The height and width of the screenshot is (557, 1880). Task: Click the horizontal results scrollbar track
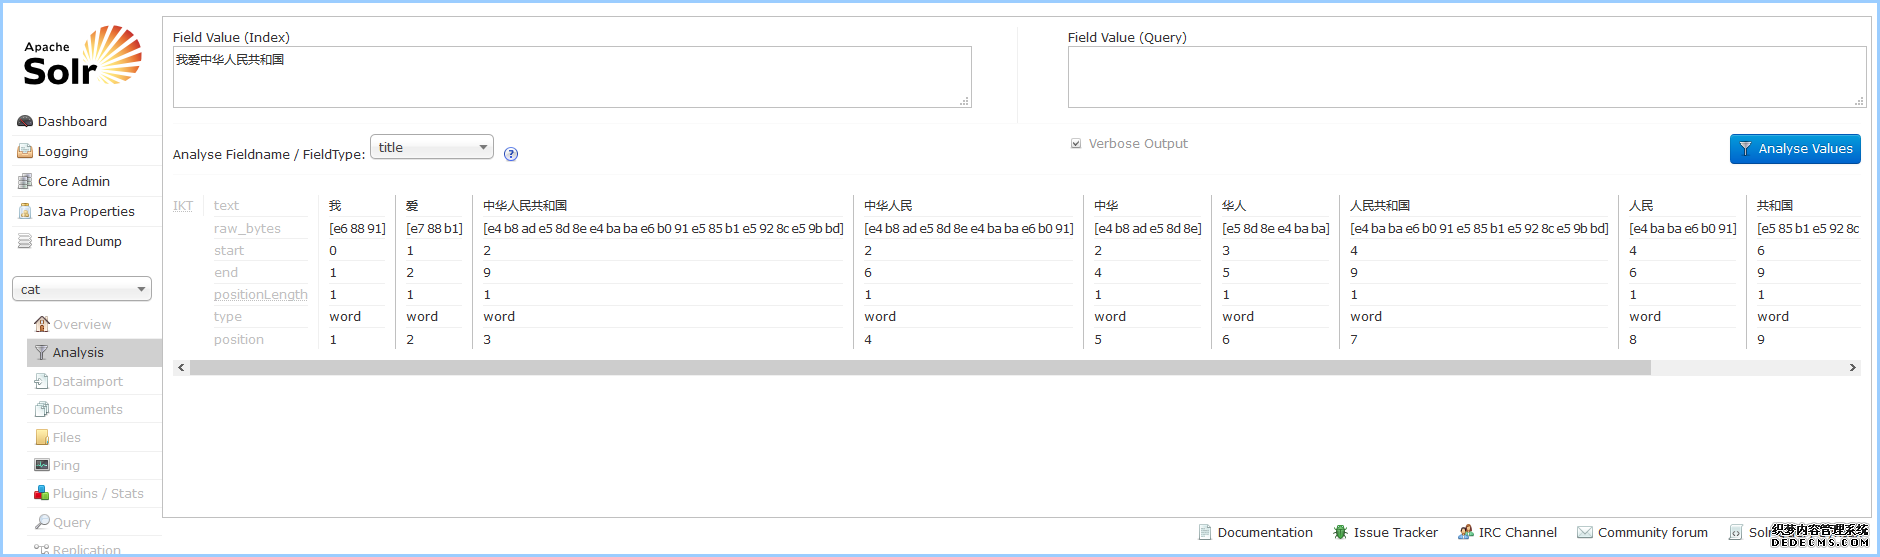coord(1750,368)
